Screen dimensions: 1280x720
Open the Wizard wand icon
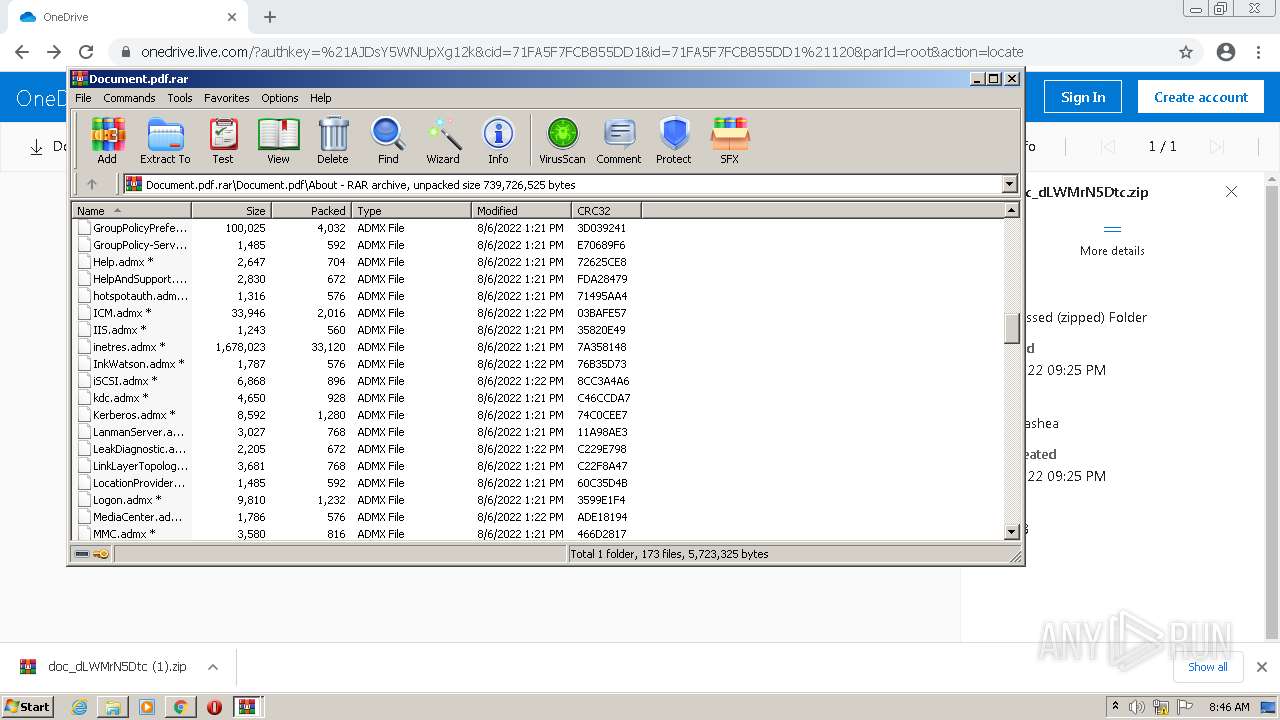pyautogui.click(x=443, y=140)
